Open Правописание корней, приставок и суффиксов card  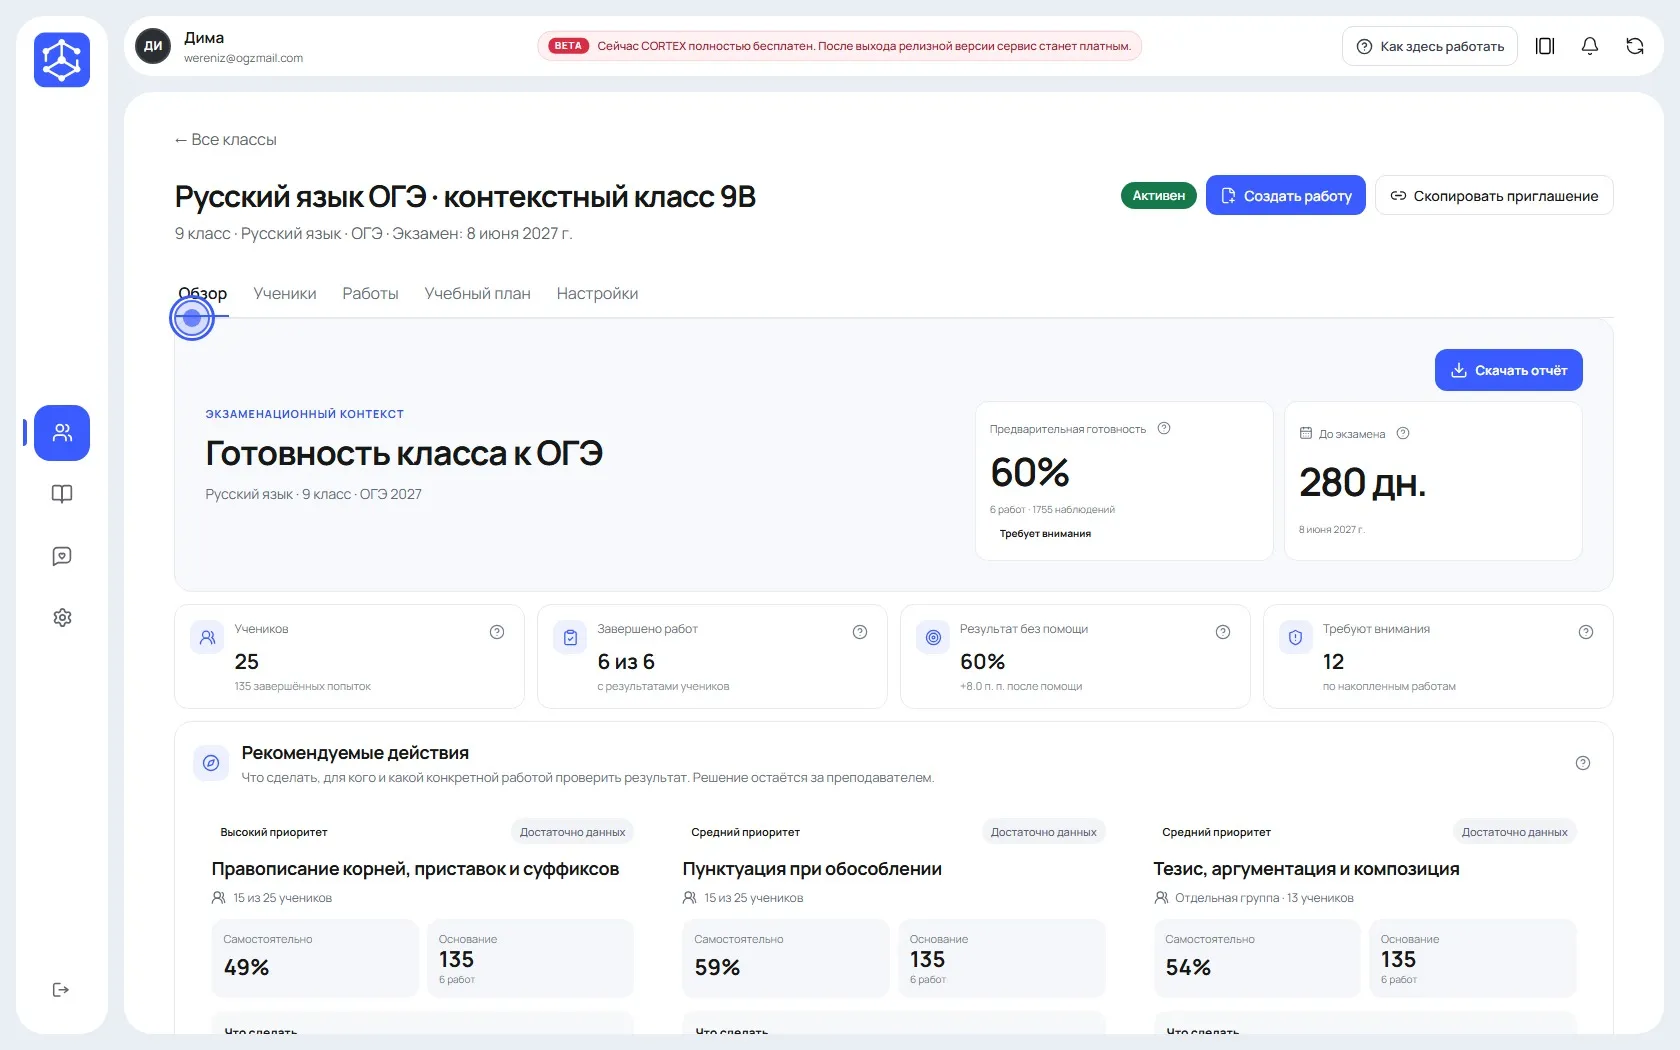415,869
